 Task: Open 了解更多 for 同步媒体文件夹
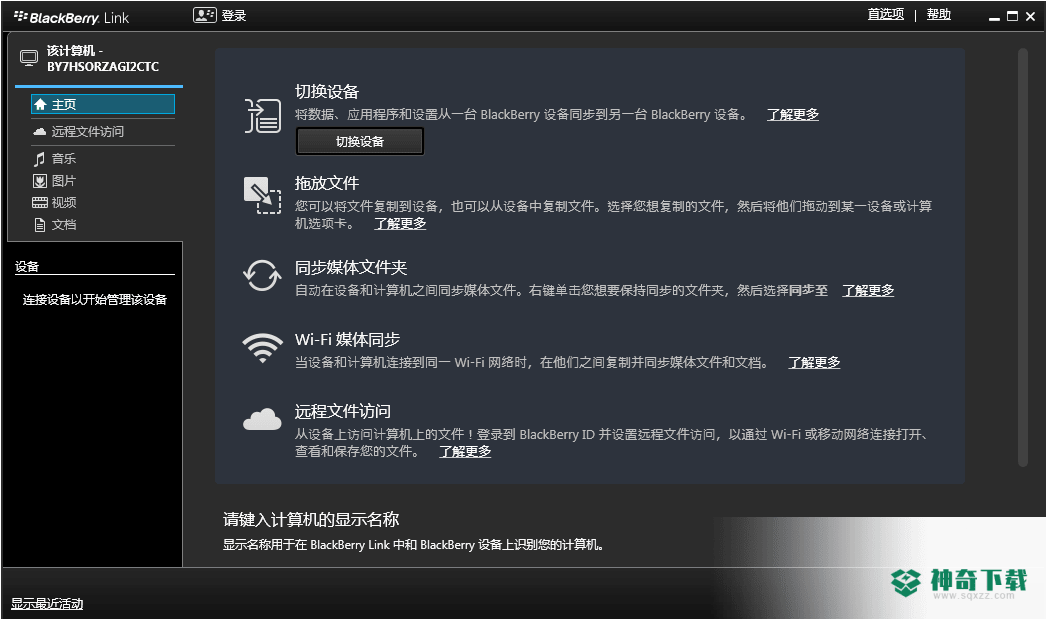[868, 290]
